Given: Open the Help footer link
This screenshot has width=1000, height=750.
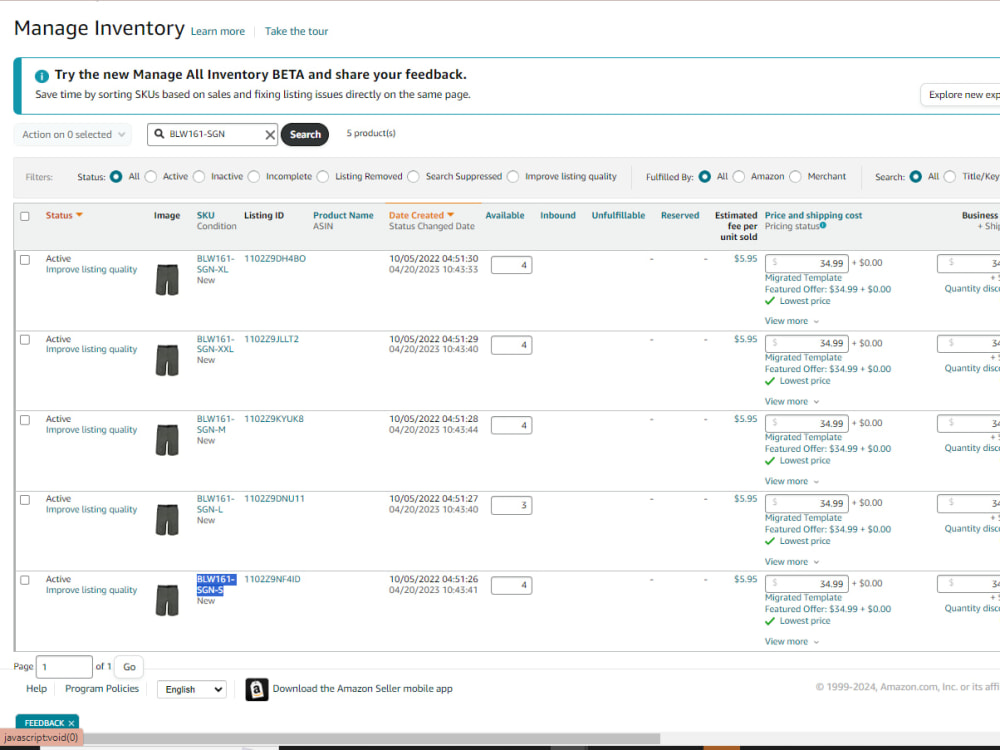Looking at the screenshot, I should pyautogui.click(x=36, y=689).
